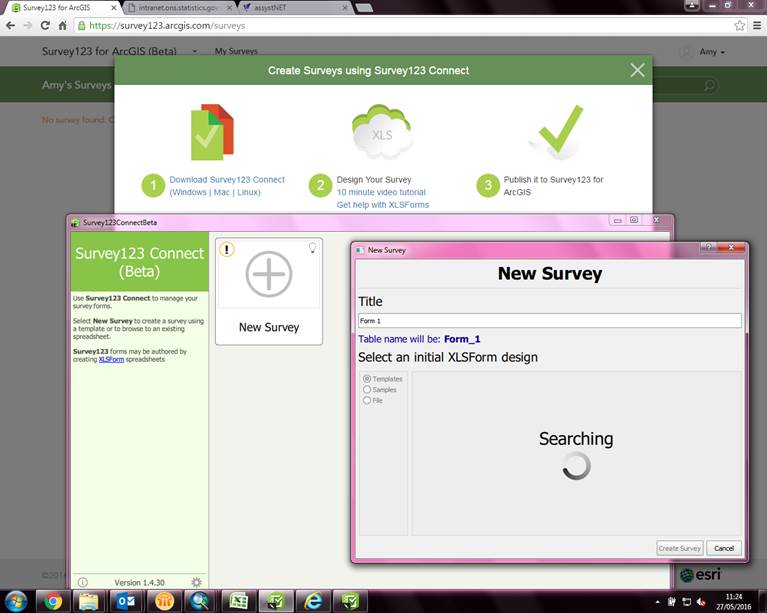Click the 'Version 1.4.30' text
The height and width of the screenshot is (613, 767).
[139, 583]
